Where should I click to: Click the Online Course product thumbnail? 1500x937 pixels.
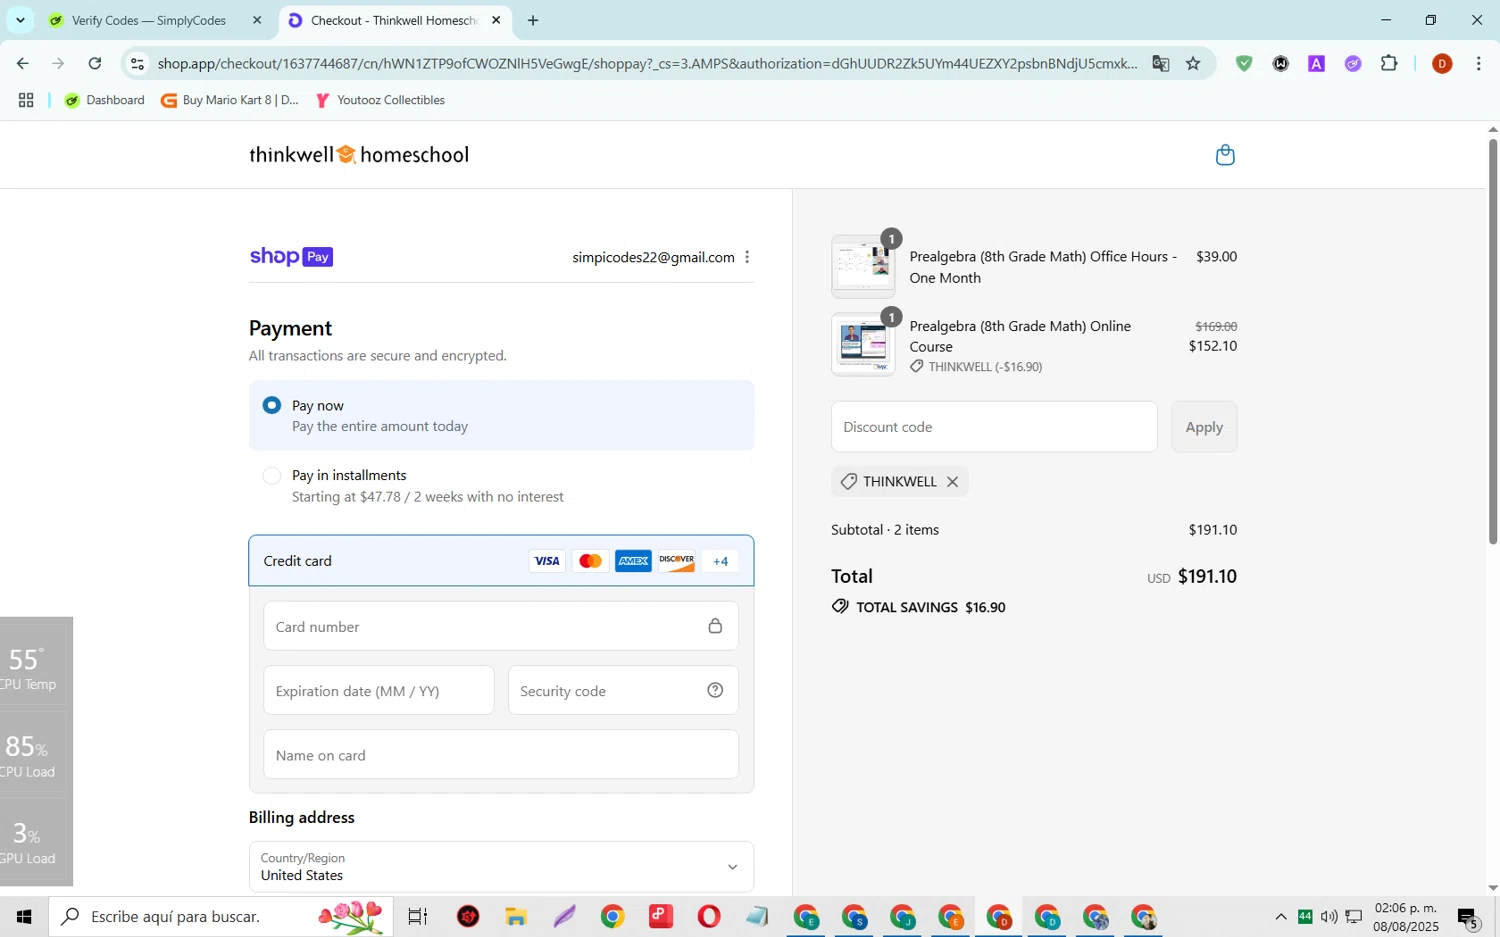863,345
